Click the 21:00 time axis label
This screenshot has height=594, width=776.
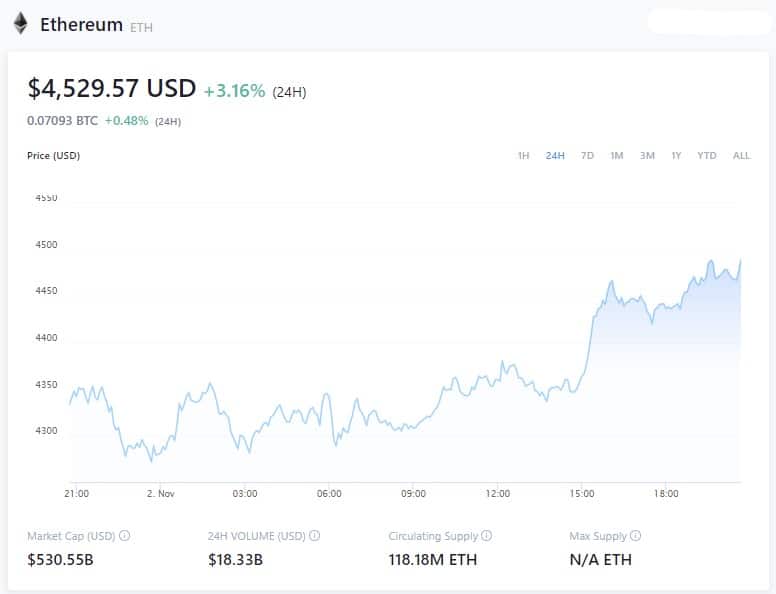(77, 494)
